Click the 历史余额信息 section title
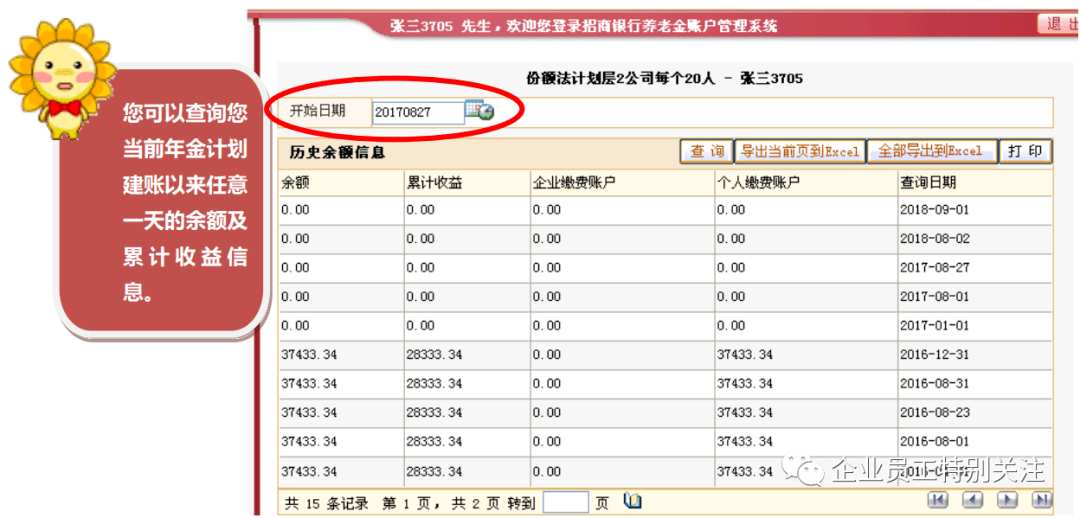This screenshot has height=518, width=1080. 338,153
